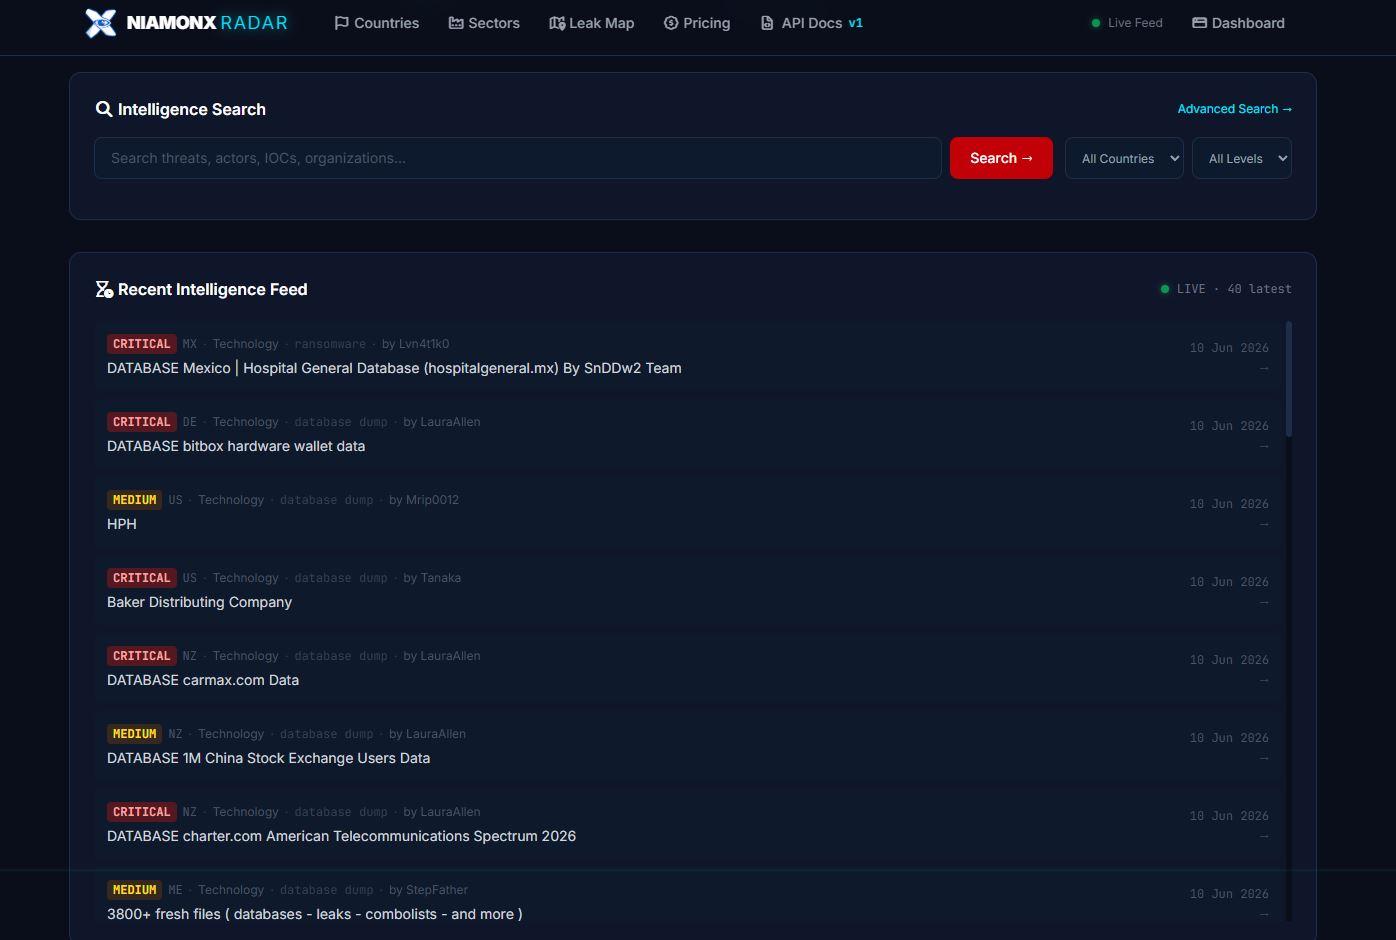Screen dimensions: 1396x940
Task: Open the Sectors page
Action: point(484,22)
